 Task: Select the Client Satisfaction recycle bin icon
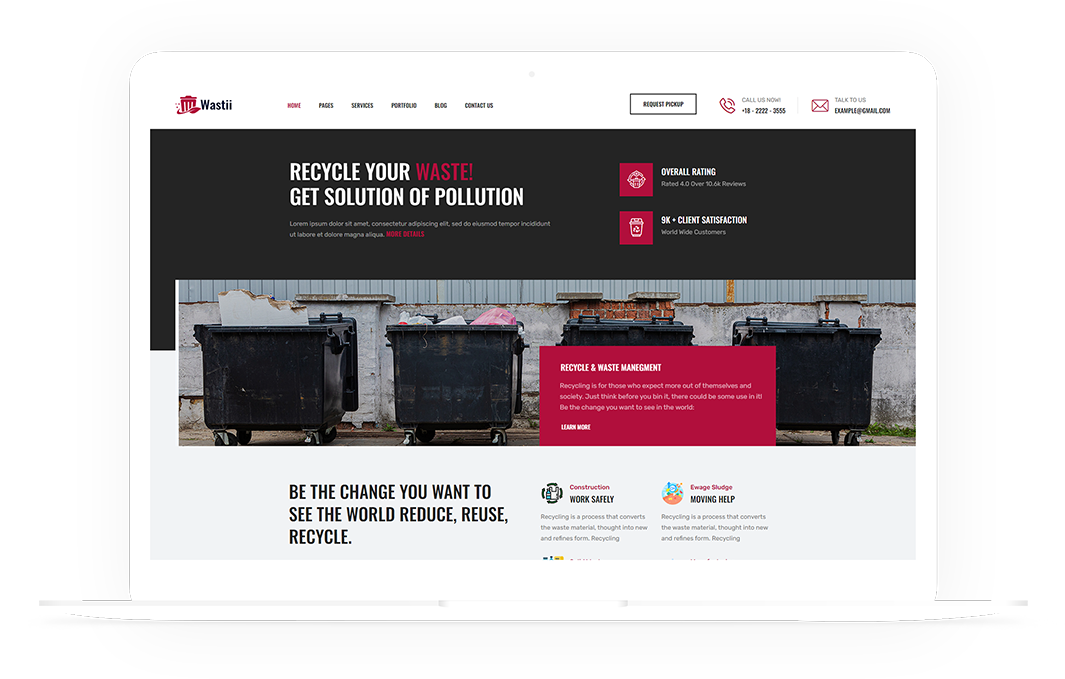pyautogui.click(x=636, y=227)
